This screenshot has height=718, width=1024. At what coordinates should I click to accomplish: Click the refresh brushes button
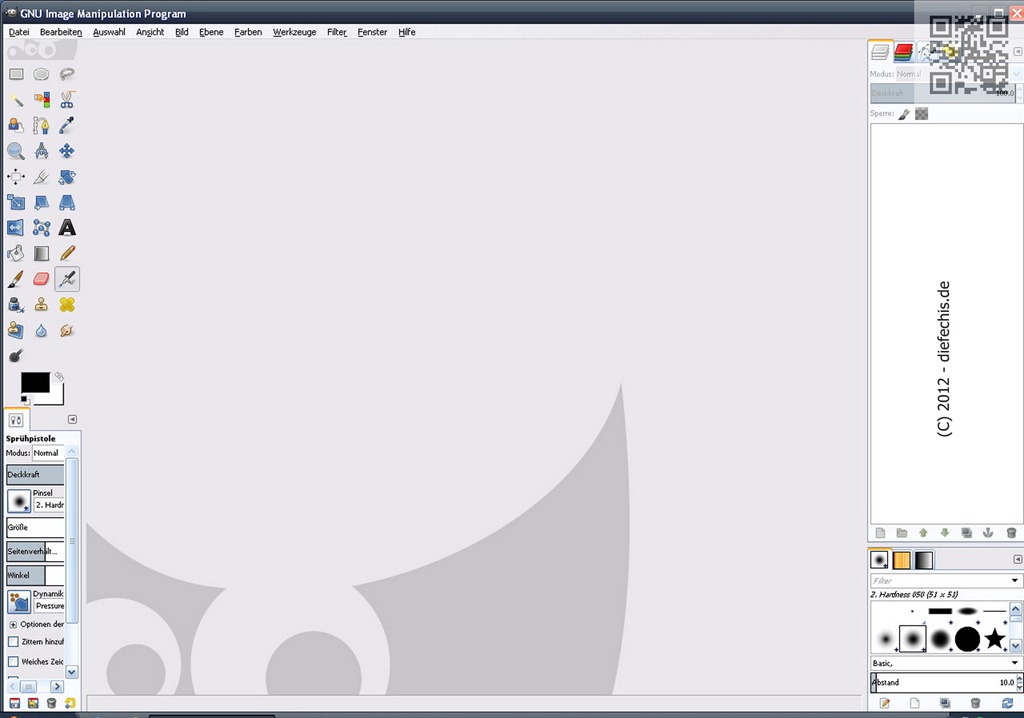click(x=1007, y=703)
